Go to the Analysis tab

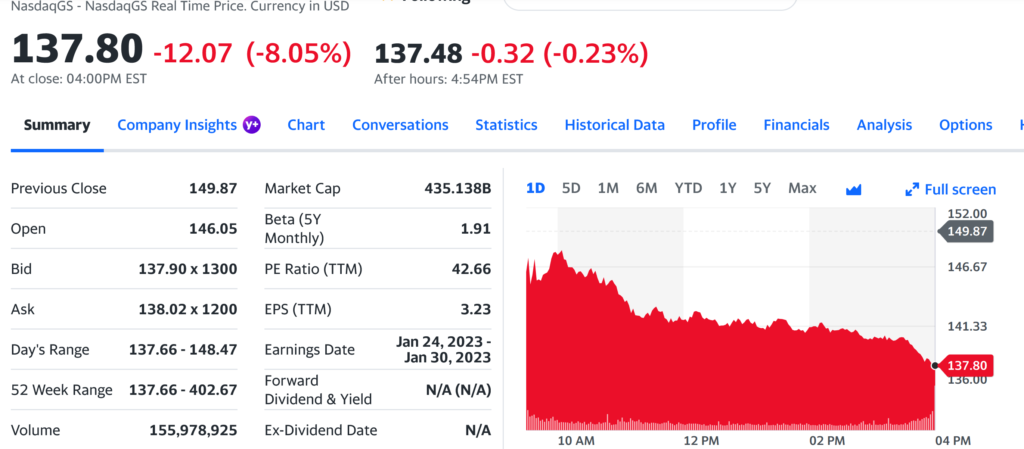884,125
